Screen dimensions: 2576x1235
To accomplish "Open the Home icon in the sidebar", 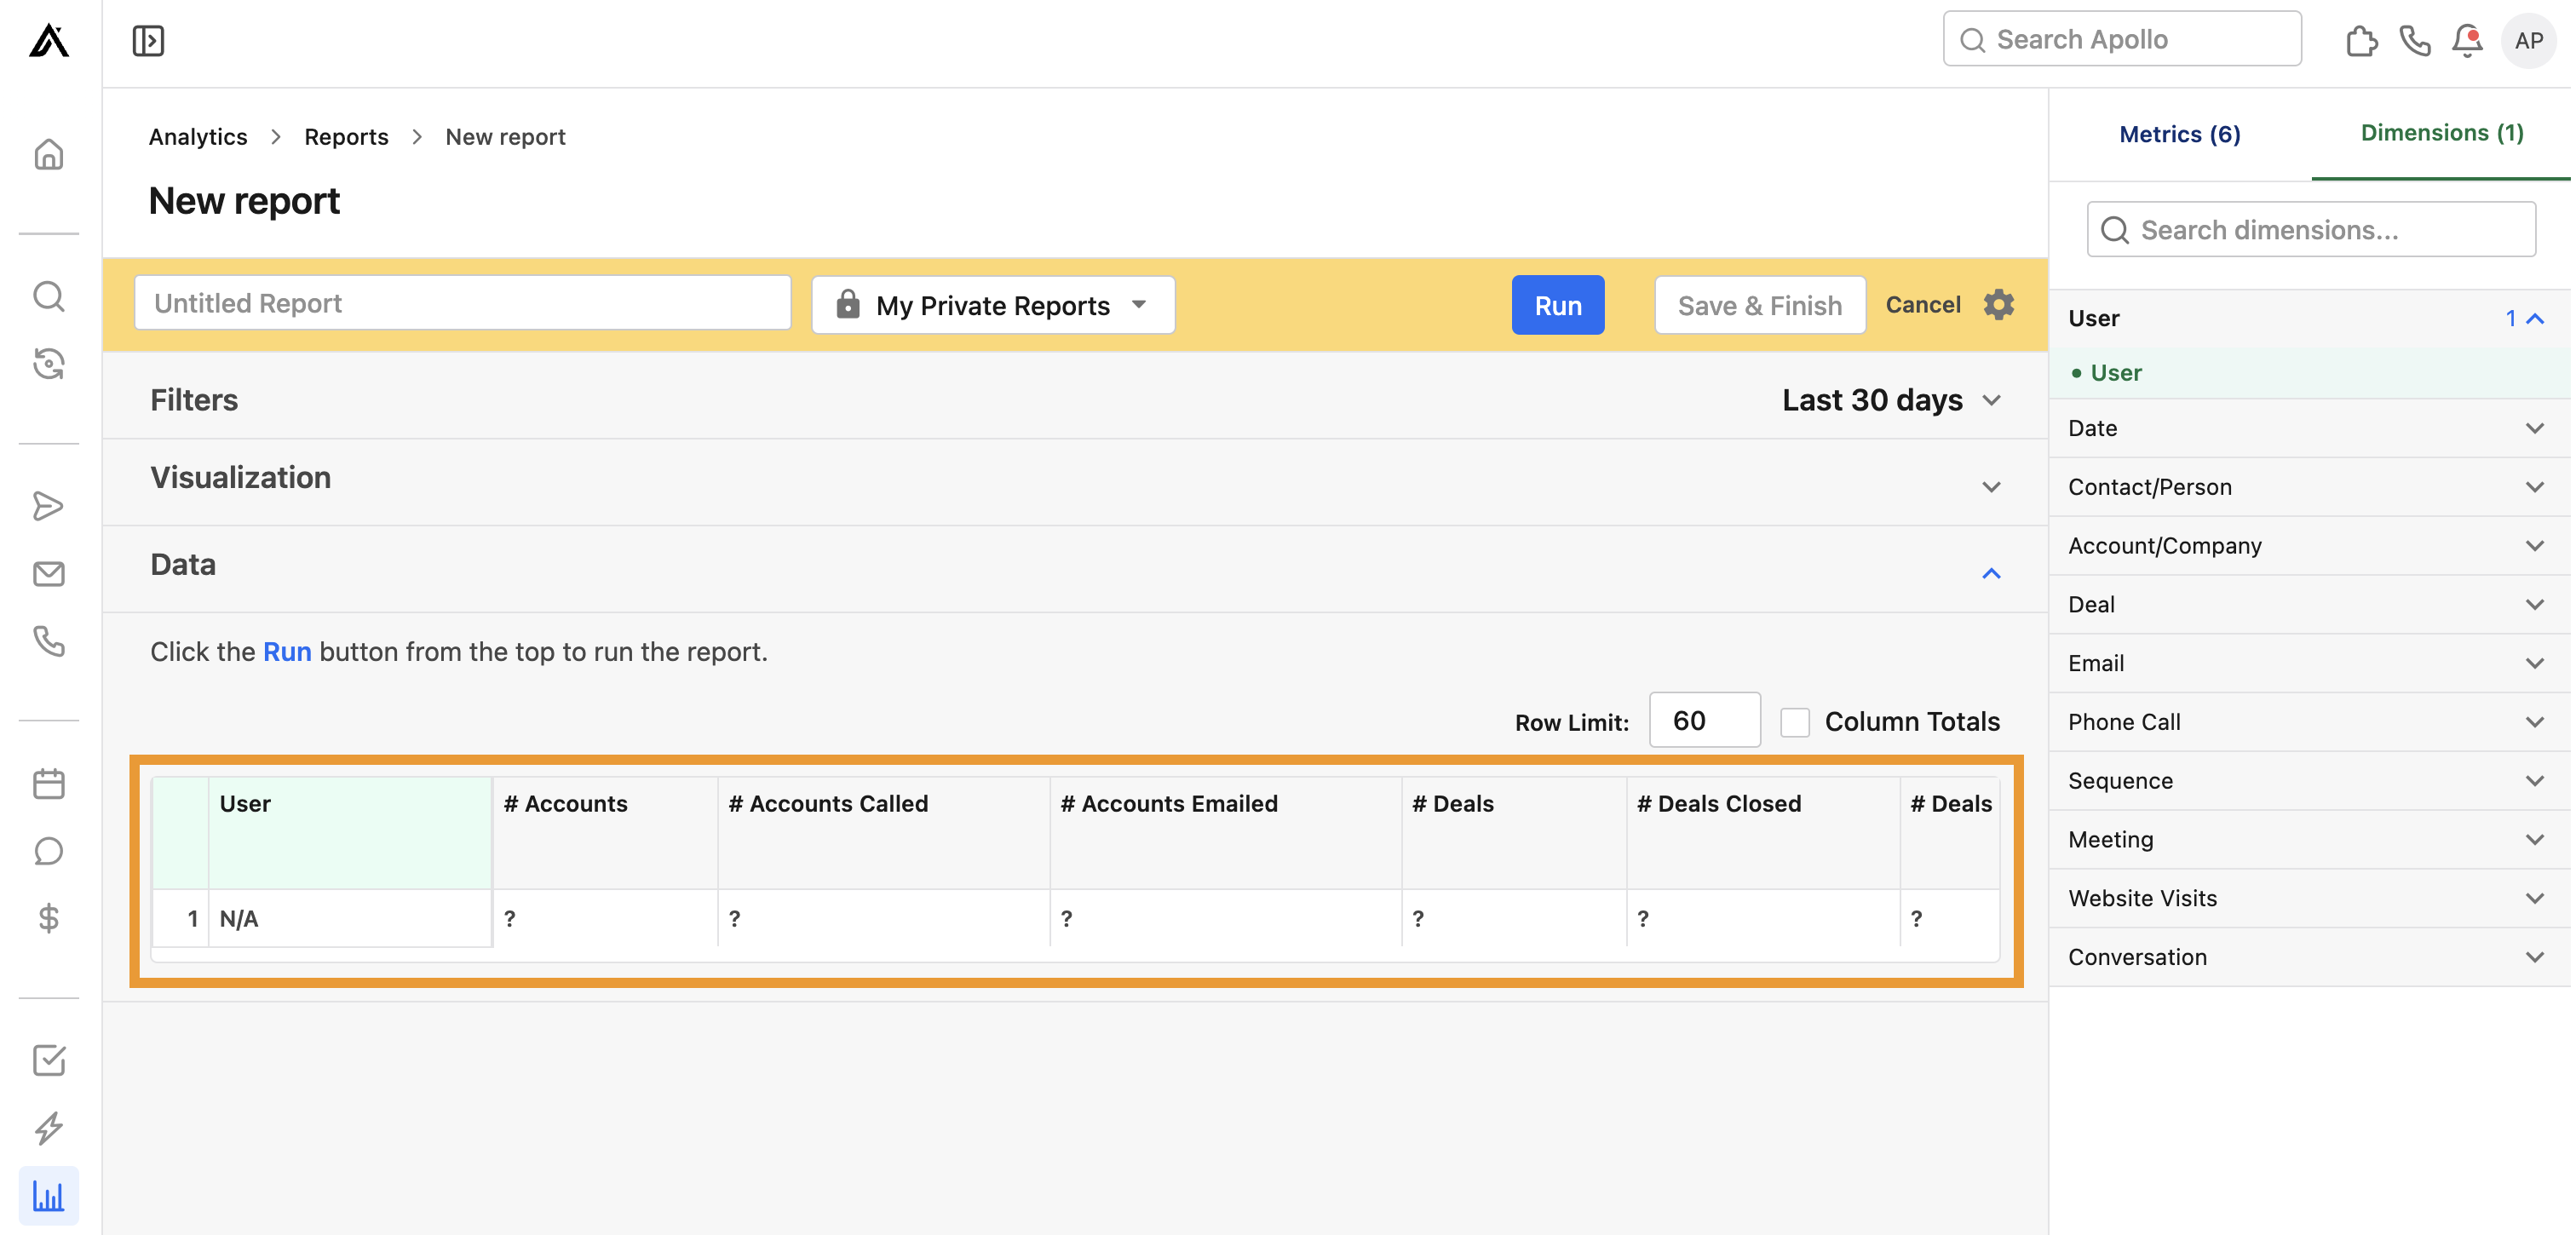I will (48, 154).
